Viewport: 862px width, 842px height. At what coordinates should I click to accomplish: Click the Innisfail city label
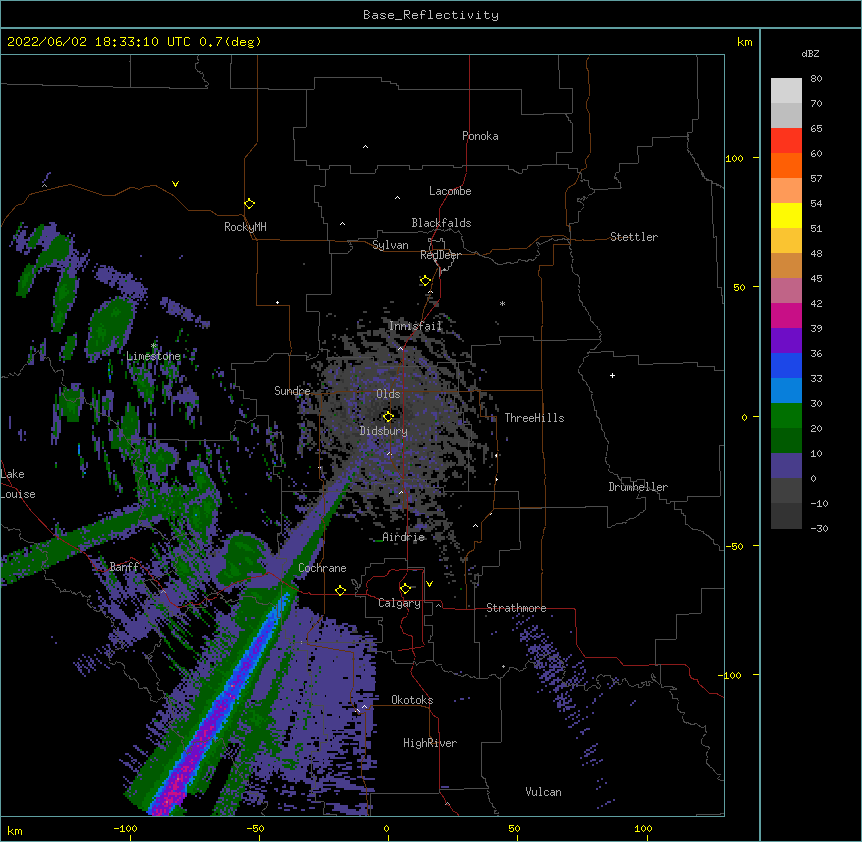pos(415,326)
